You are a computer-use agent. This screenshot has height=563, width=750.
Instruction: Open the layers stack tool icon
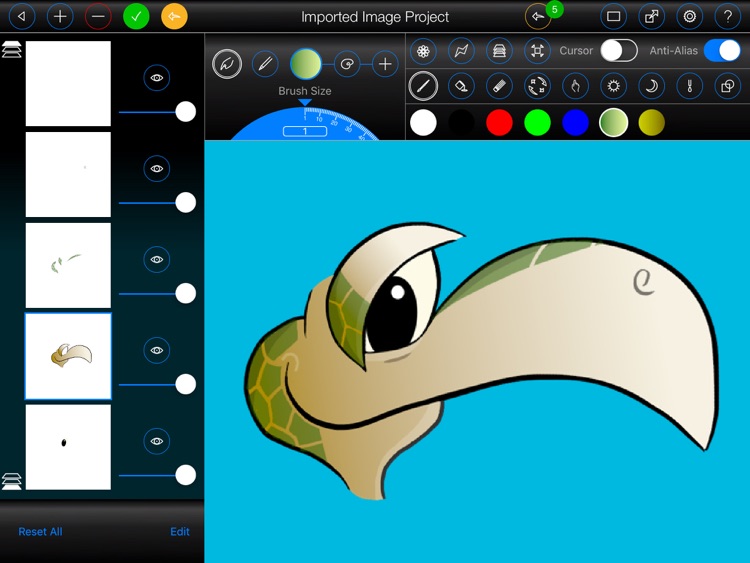499,51
